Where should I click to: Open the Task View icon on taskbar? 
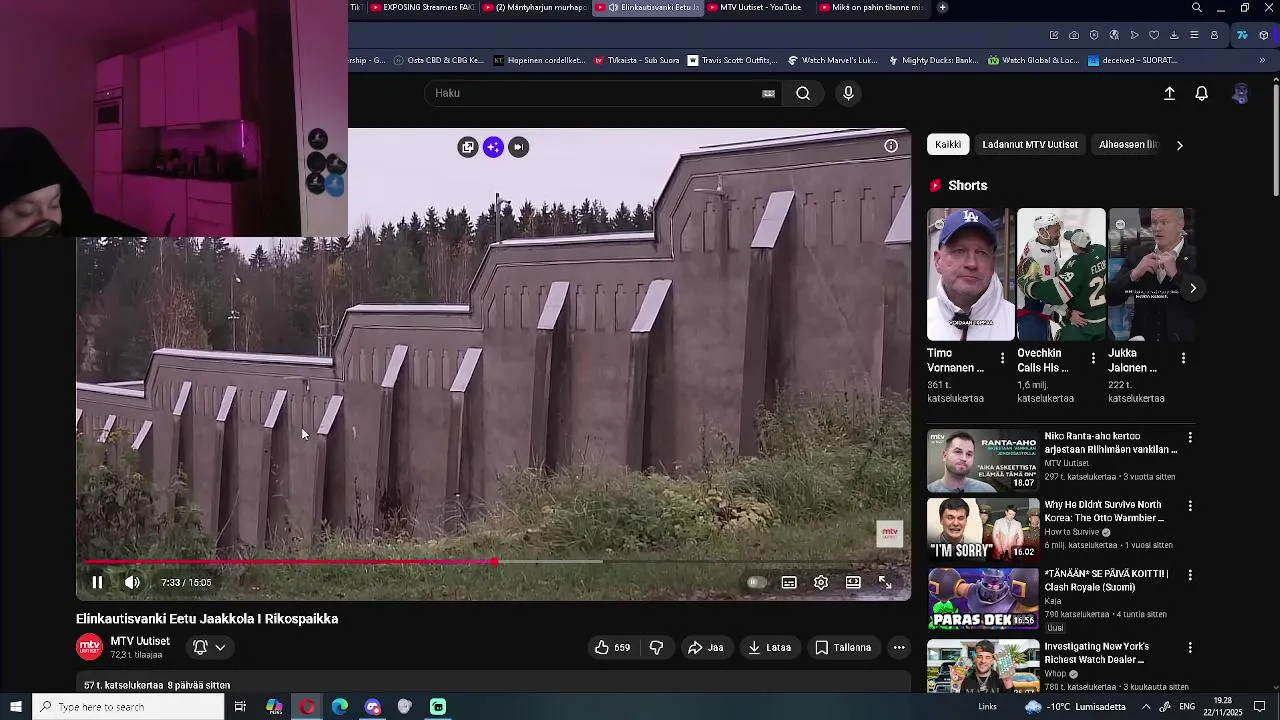[x=240, y=707]
